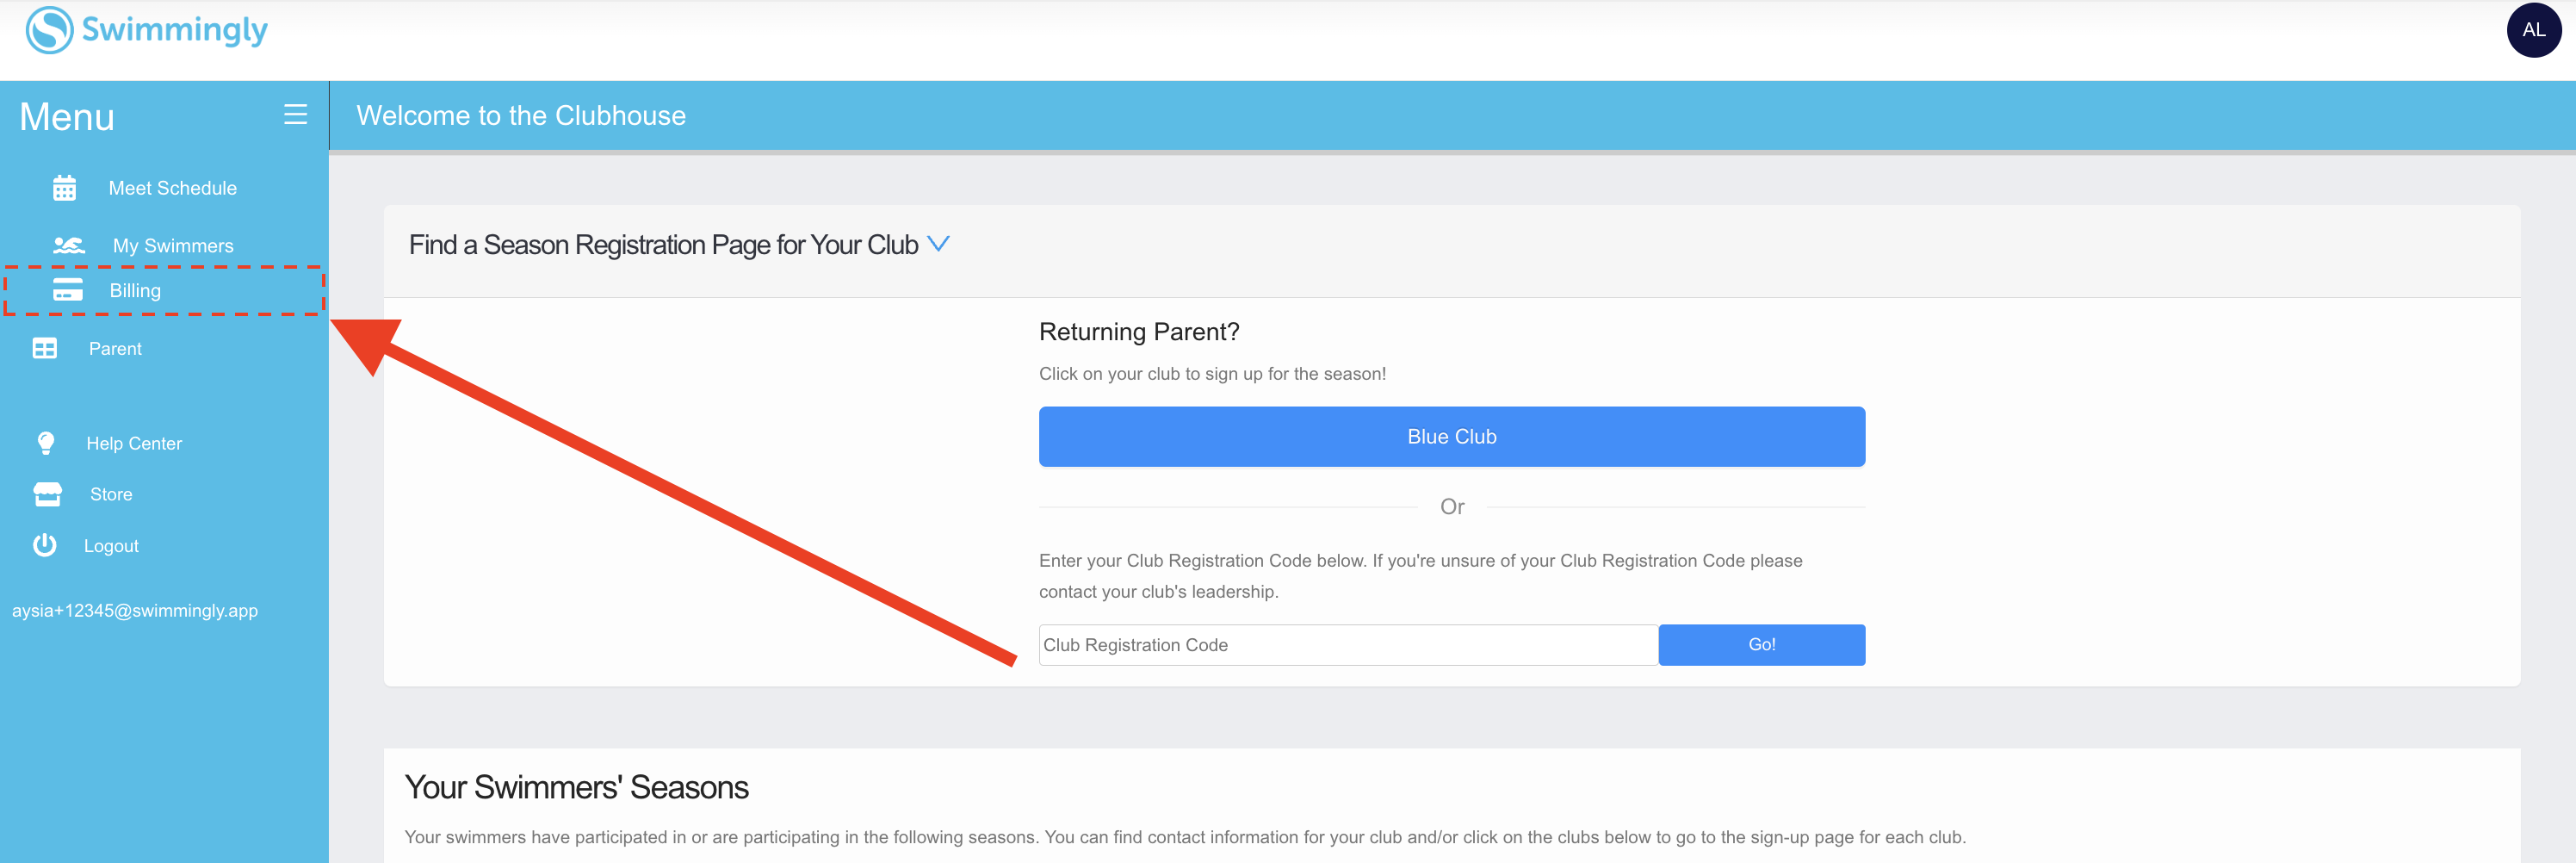Open My Swimmers menu item

pos(173,246)
